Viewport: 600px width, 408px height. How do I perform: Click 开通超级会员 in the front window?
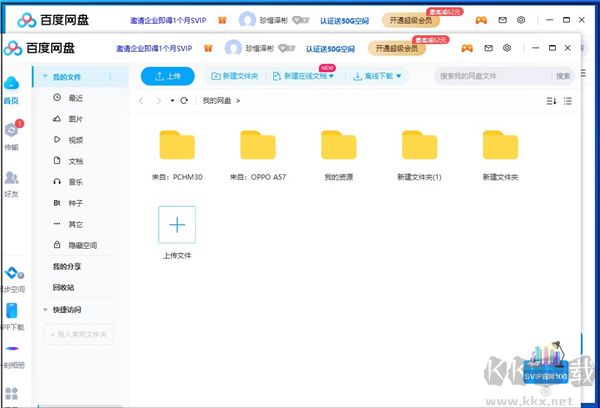pos(396,48)
